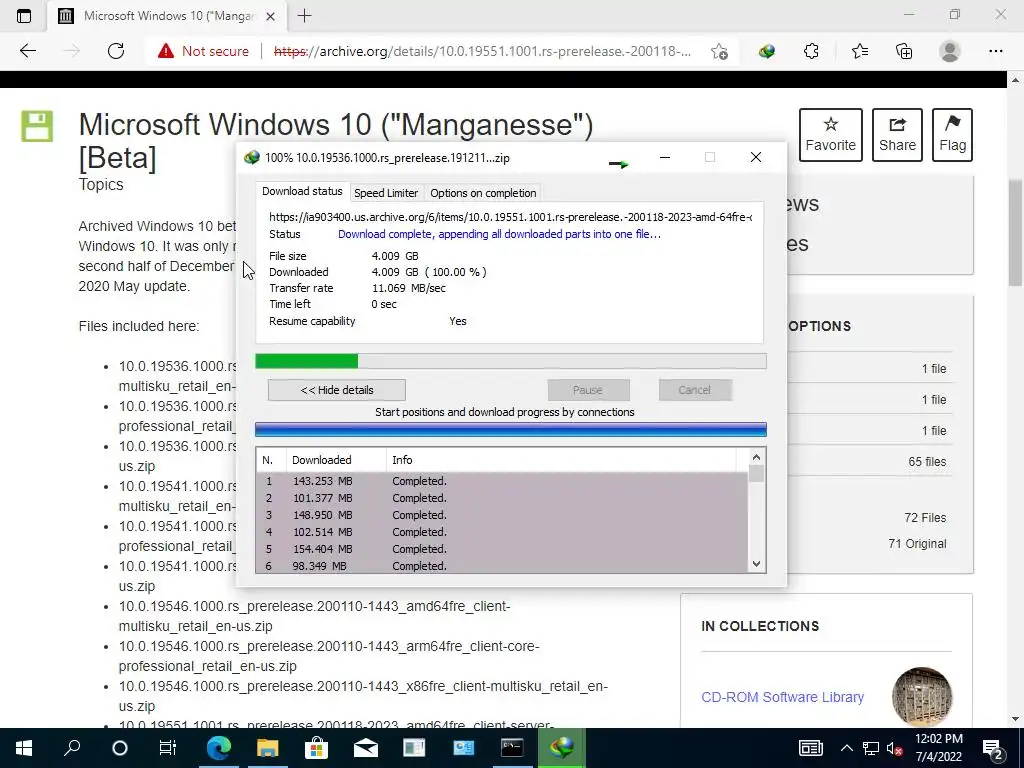Open the Windows Start menu
This screenshot has height=768, width=1024.
pyautogui.click(x=24, y=748)
